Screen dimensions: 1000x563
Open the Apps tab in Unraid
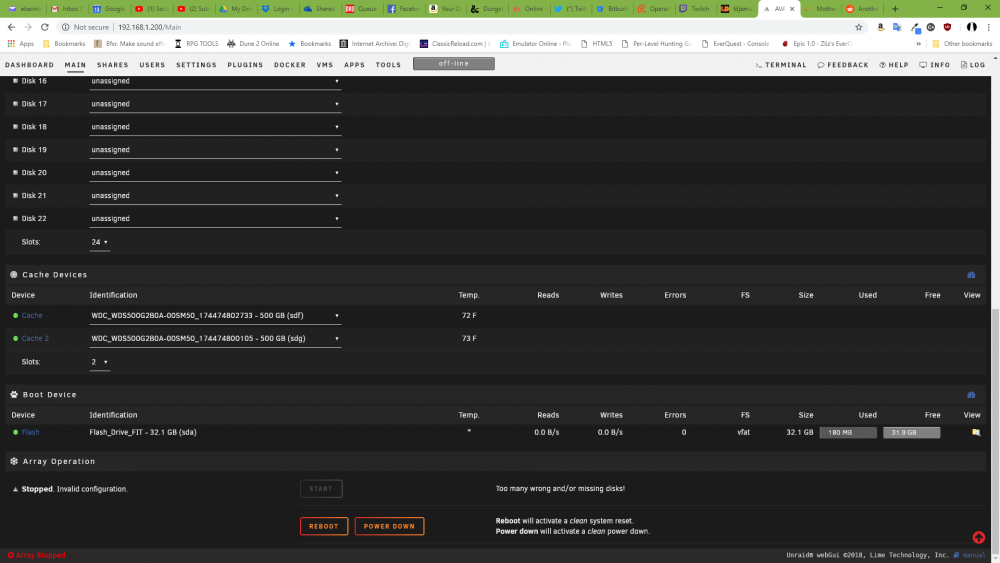click(x=355, y=65)
